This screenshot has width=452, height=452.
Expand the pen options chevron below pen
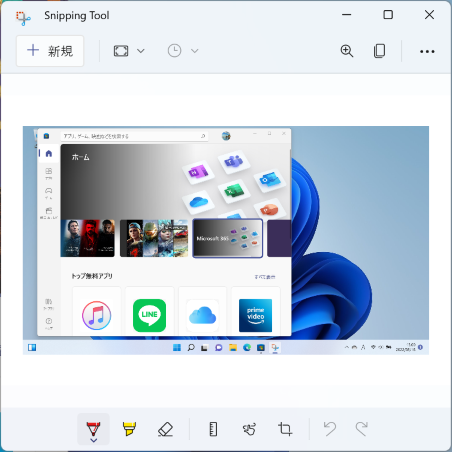pyautogui.click(x=94, y=441)
